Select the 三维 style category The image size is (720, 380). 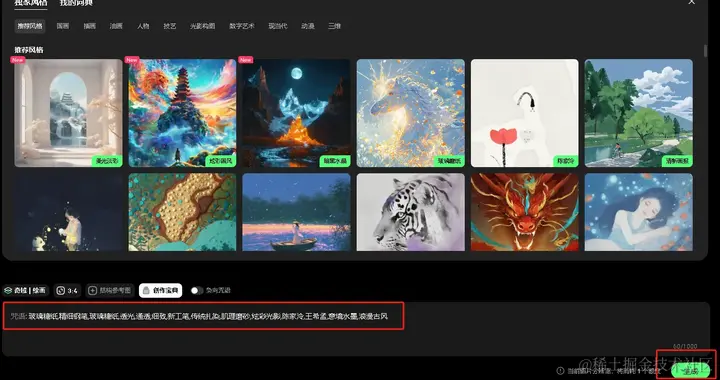(334, 26)
